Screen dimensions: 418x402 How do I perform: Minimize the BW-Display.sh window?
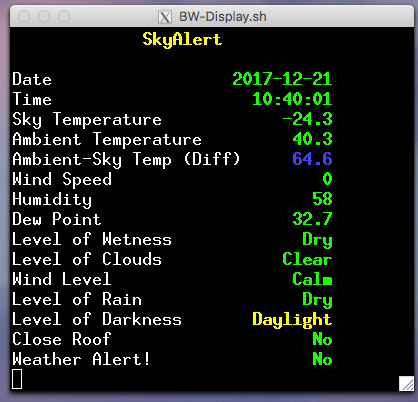pyautogui.click(x=44, y=16)
